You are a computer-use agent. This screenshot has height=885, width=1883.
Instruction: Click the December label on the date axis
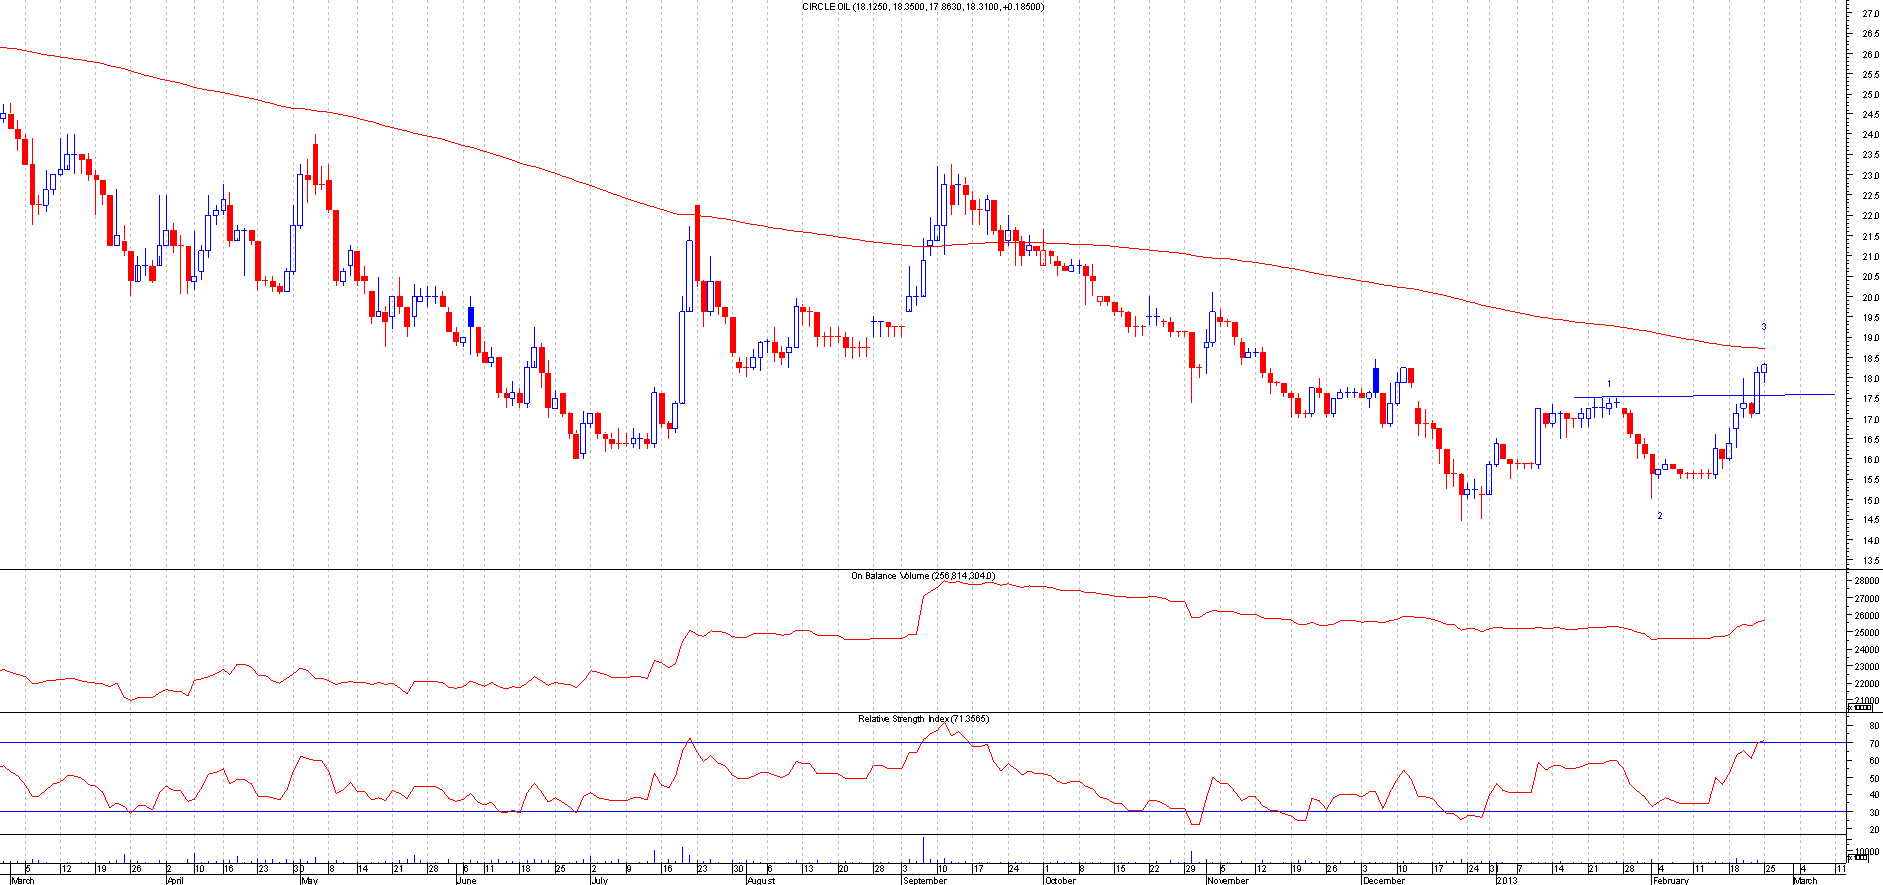tap(1383, 881)
